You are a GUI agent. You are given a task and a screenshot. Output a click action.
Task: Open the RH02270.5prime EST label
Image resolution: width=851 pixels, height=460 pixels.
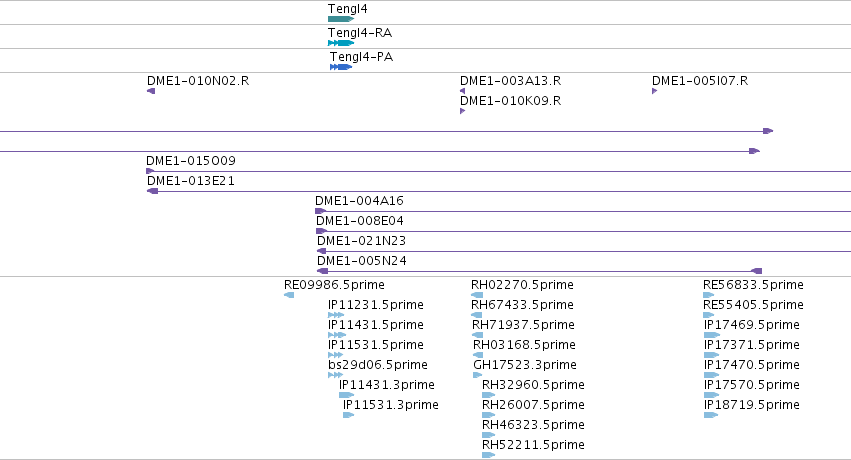click(x=522, y=285)
